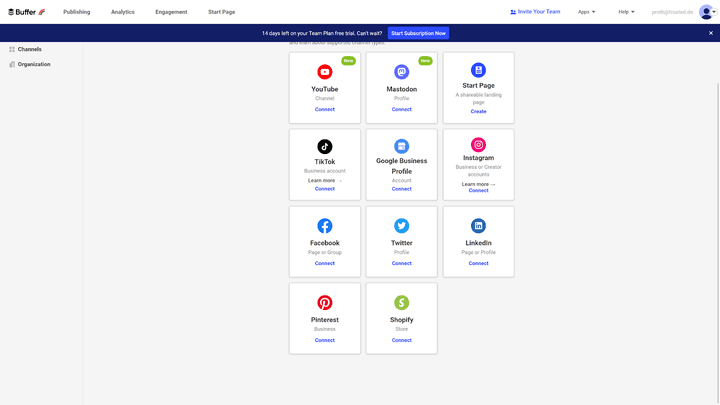
Task: Connect an Instagram account
Action: tap(478, 191)
